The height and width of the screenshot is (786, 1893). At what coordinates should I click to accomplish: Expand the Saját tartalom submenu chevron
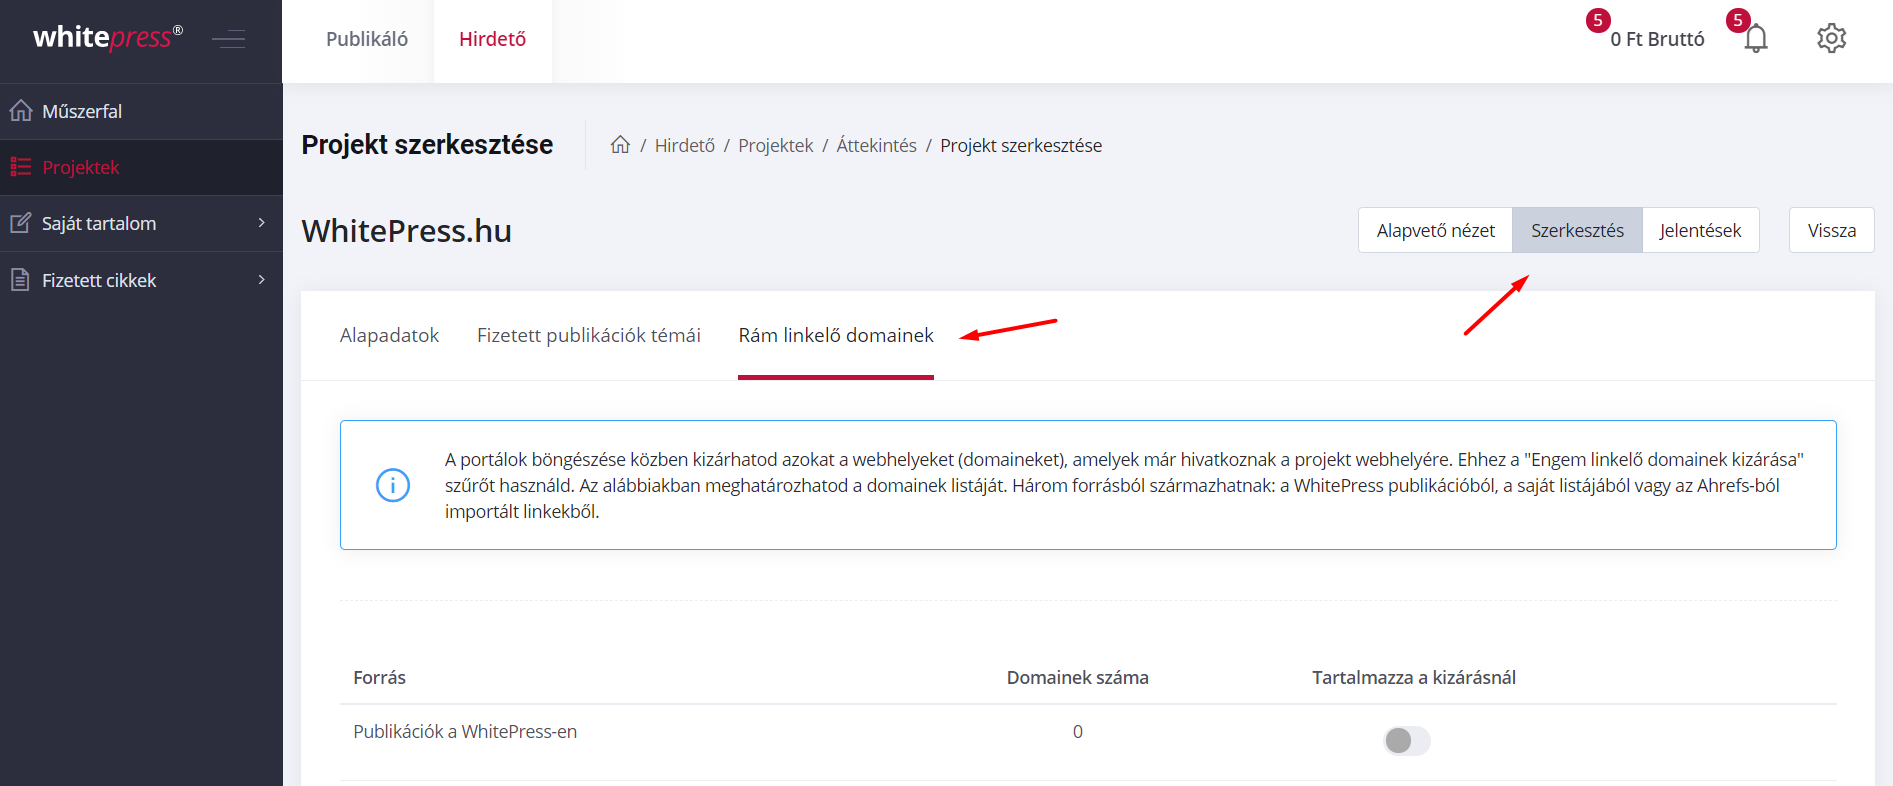(262, 223)
